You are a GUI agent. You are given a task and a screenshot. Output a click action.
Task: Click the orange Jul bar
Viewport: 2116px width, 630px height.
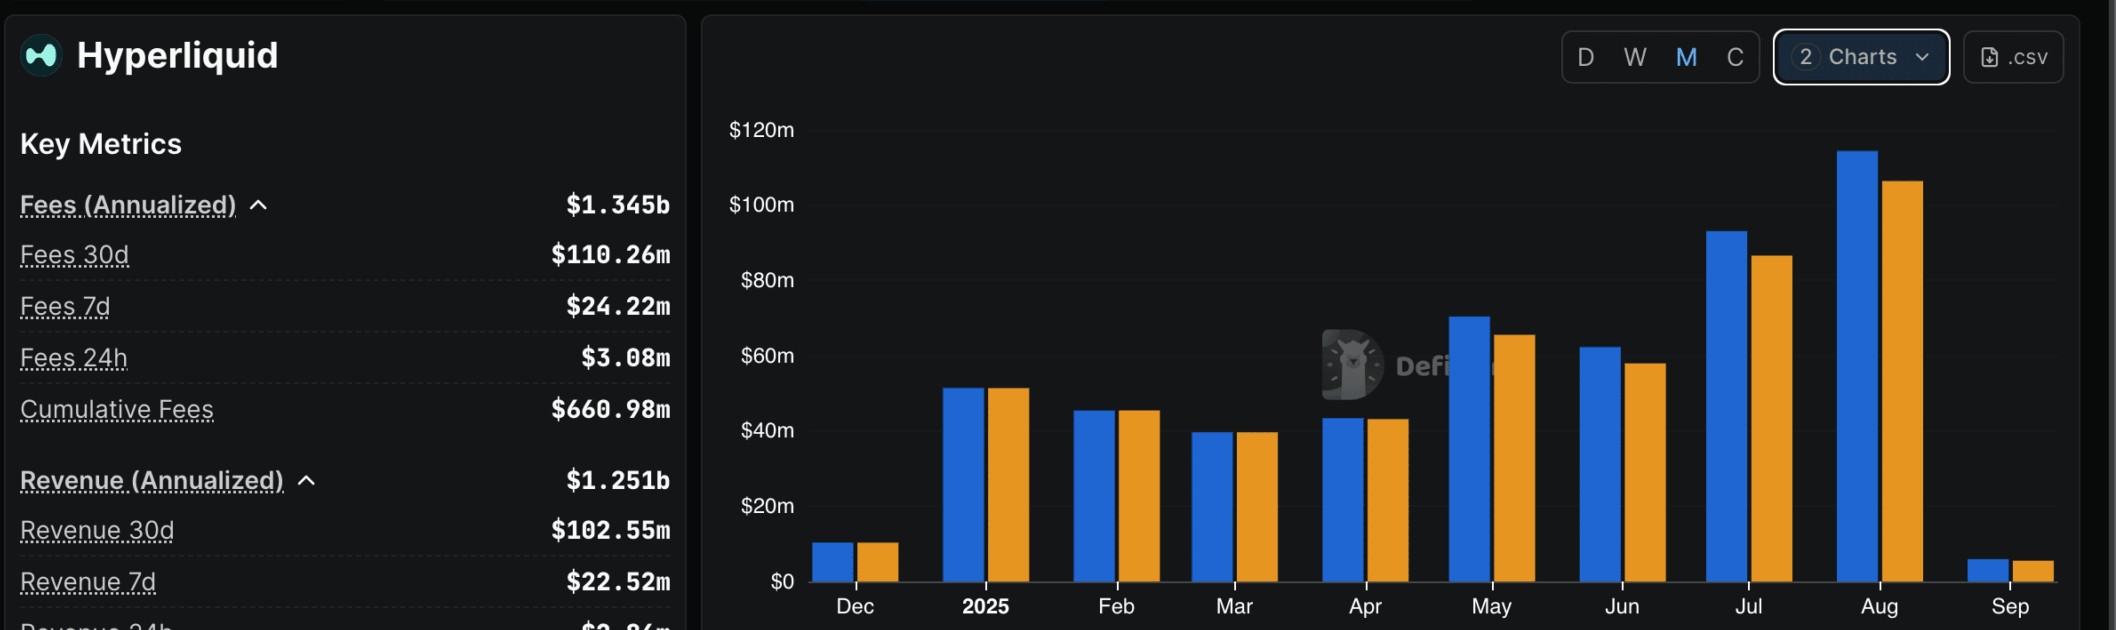coord(1772,418)
